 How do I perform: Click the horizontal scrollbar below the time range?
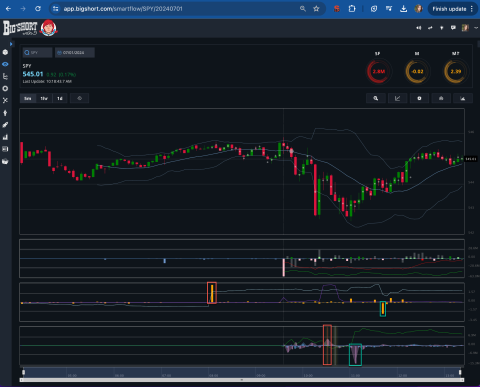click(x=242, y=380)
